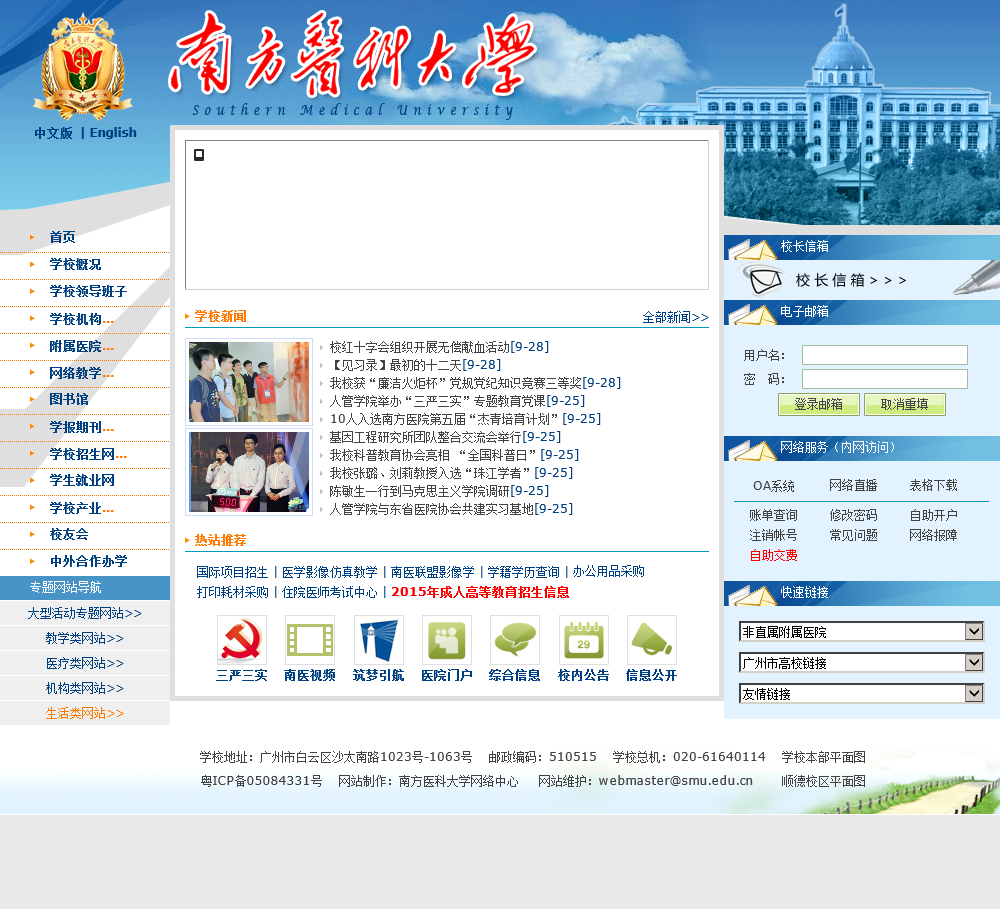Open 账单查询 link
The width and height of the screenshot is (1000, 909).
tap(773, 515)
